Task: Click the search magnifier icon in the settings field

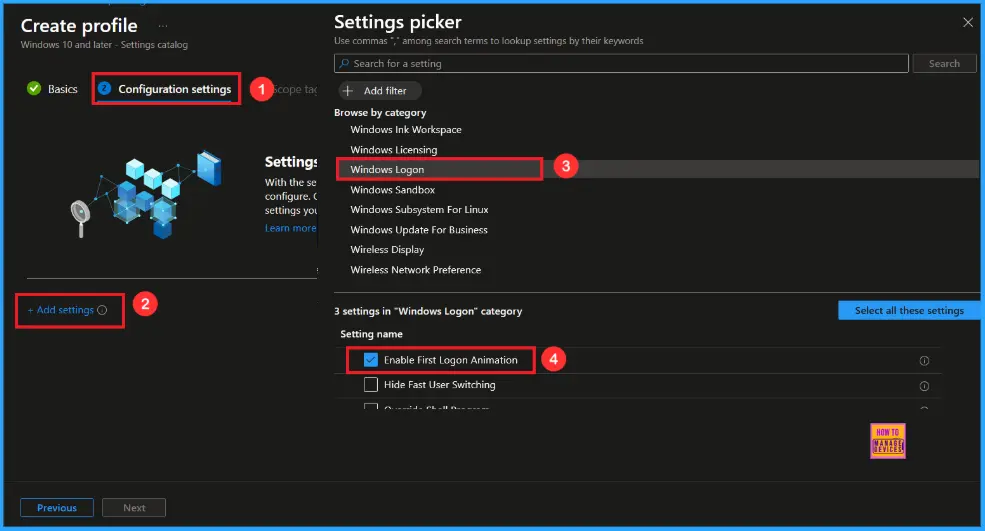Action: [x=344, y=64]
